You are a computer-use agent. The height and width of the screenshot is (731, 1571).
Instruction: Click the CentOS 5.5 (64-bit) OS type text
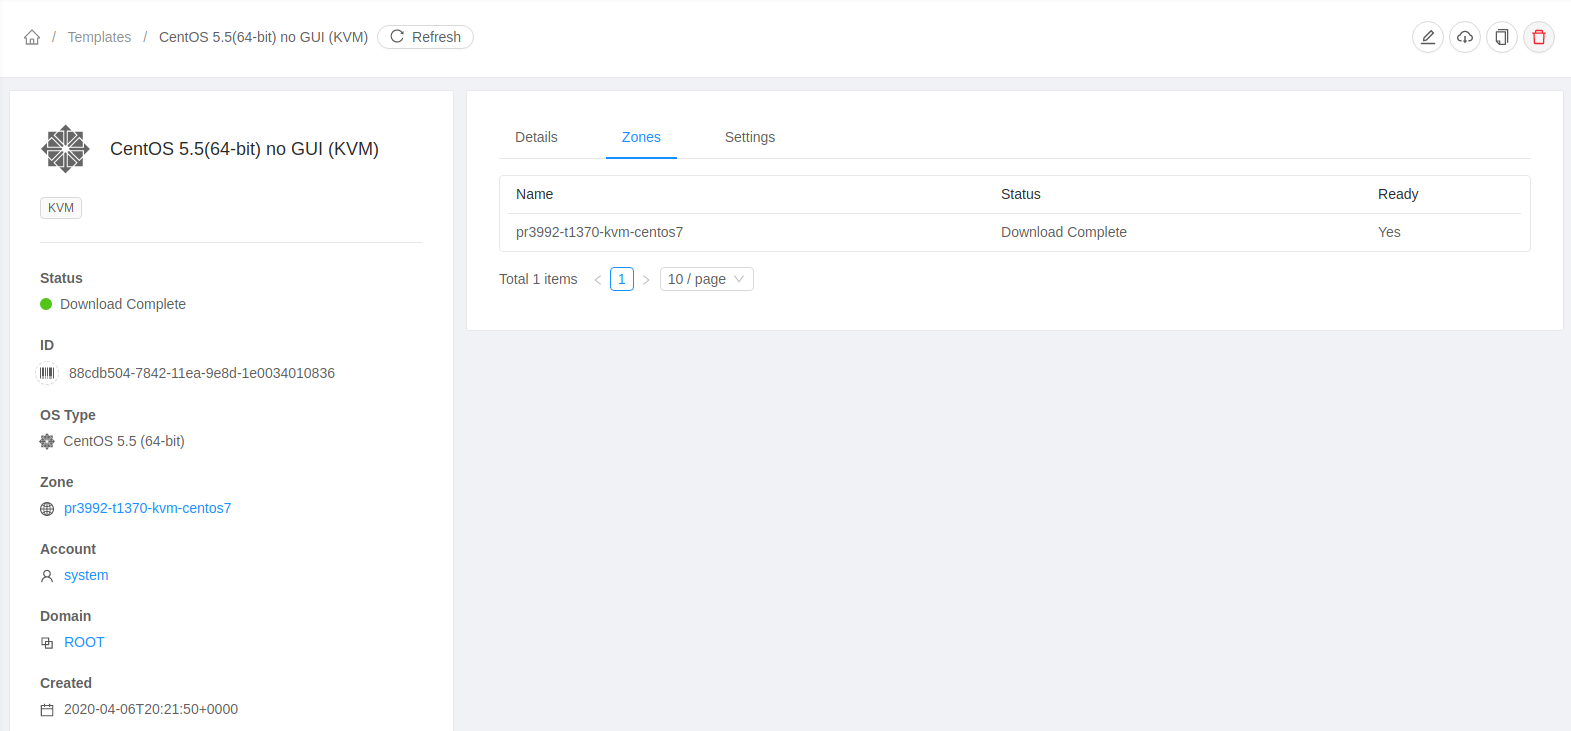tap(124, 441)
